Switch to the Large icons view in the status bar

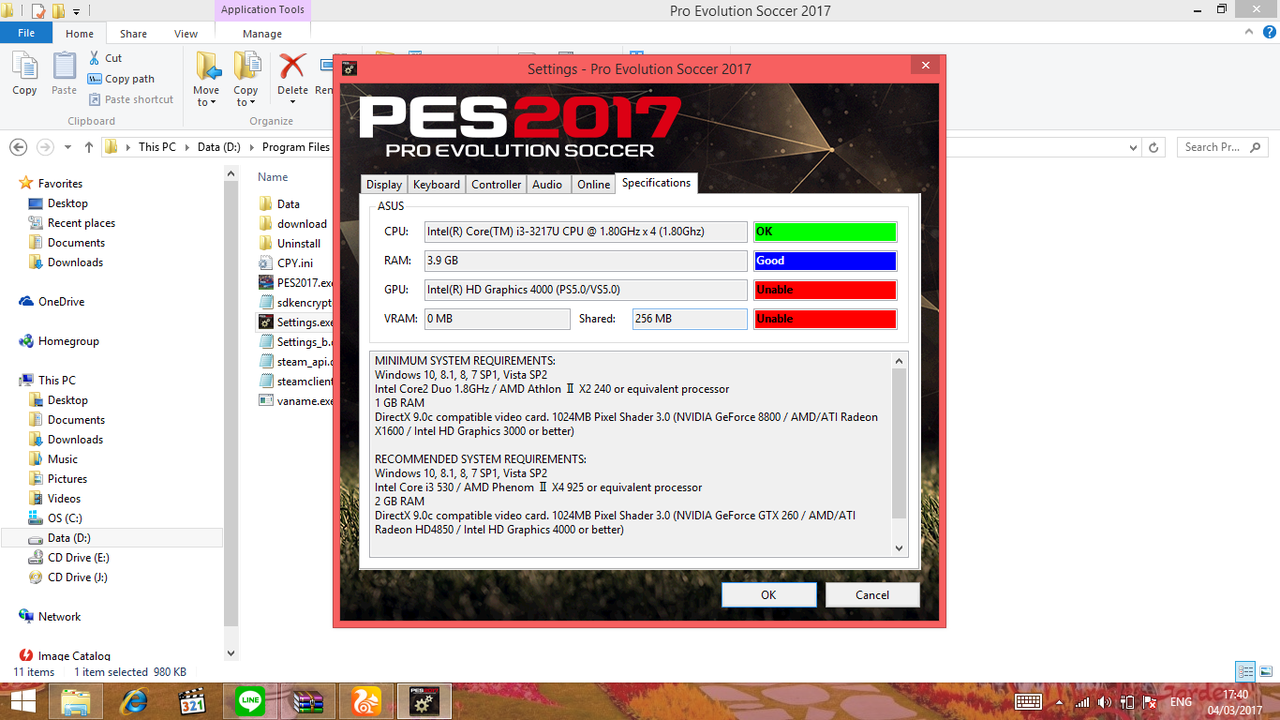pyautogui.click(x=1265, y=671)
